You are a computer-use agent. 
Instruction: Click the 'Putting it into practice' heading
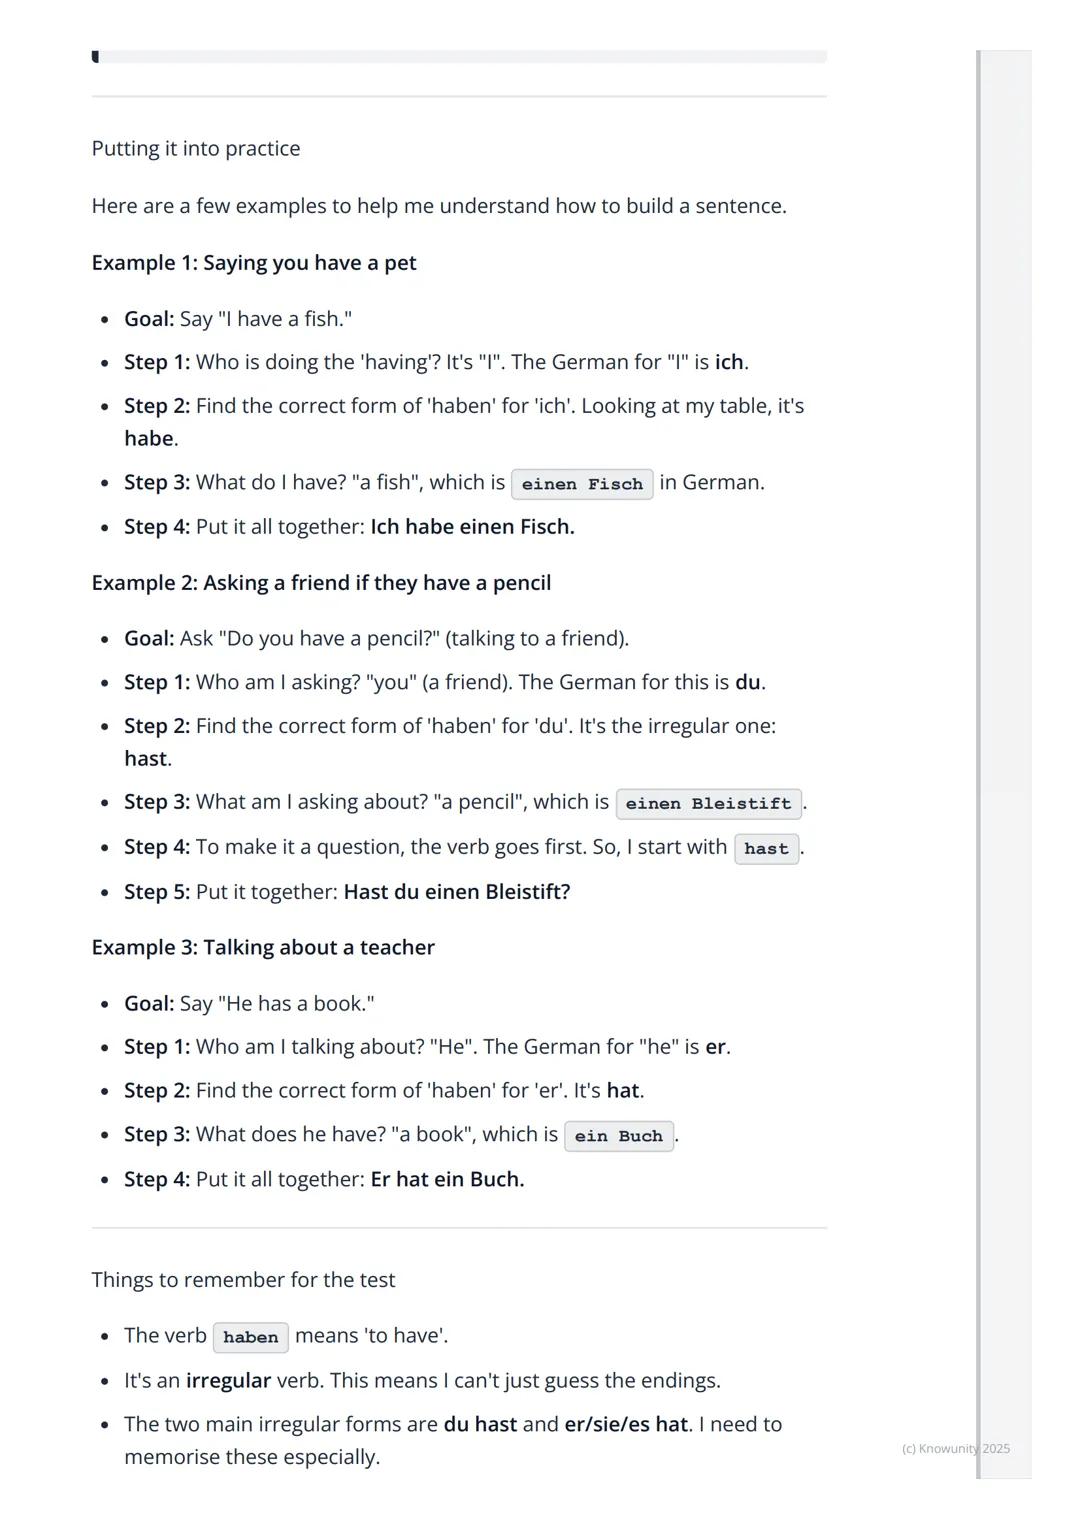coord(196,149)
